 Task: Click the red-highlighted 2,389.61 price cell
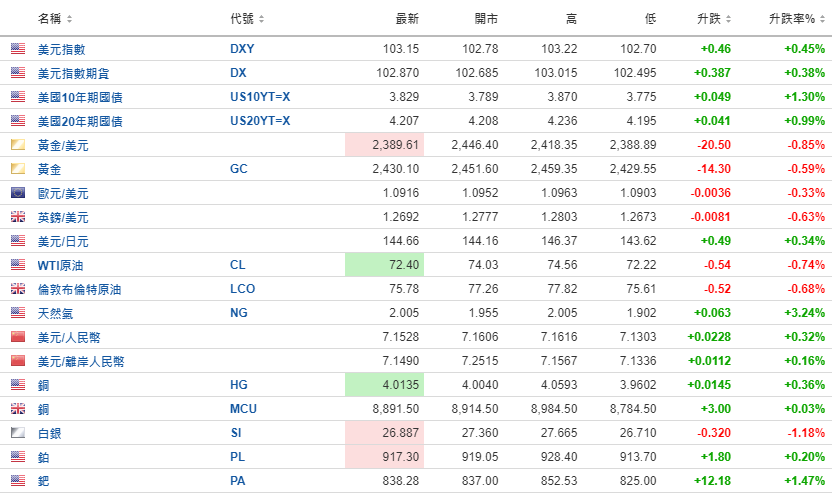tap(384, 145)
